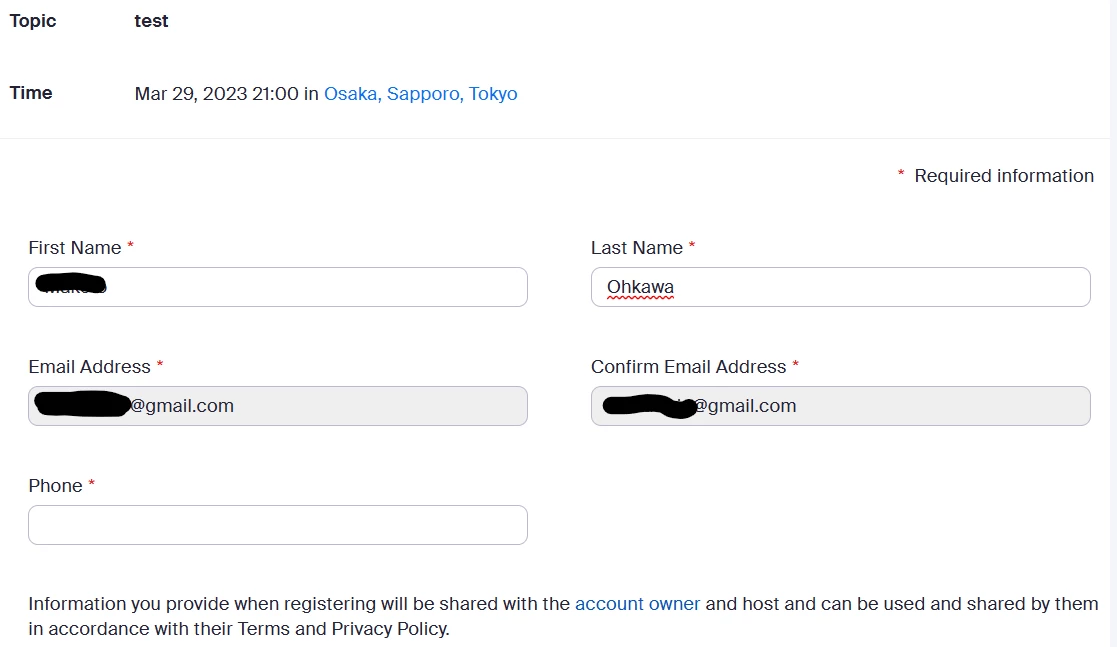This screenshot has width=1117, height=647.
Task: Focus the Last Name field containing Ohkawa
Action: tap(841, 287)
